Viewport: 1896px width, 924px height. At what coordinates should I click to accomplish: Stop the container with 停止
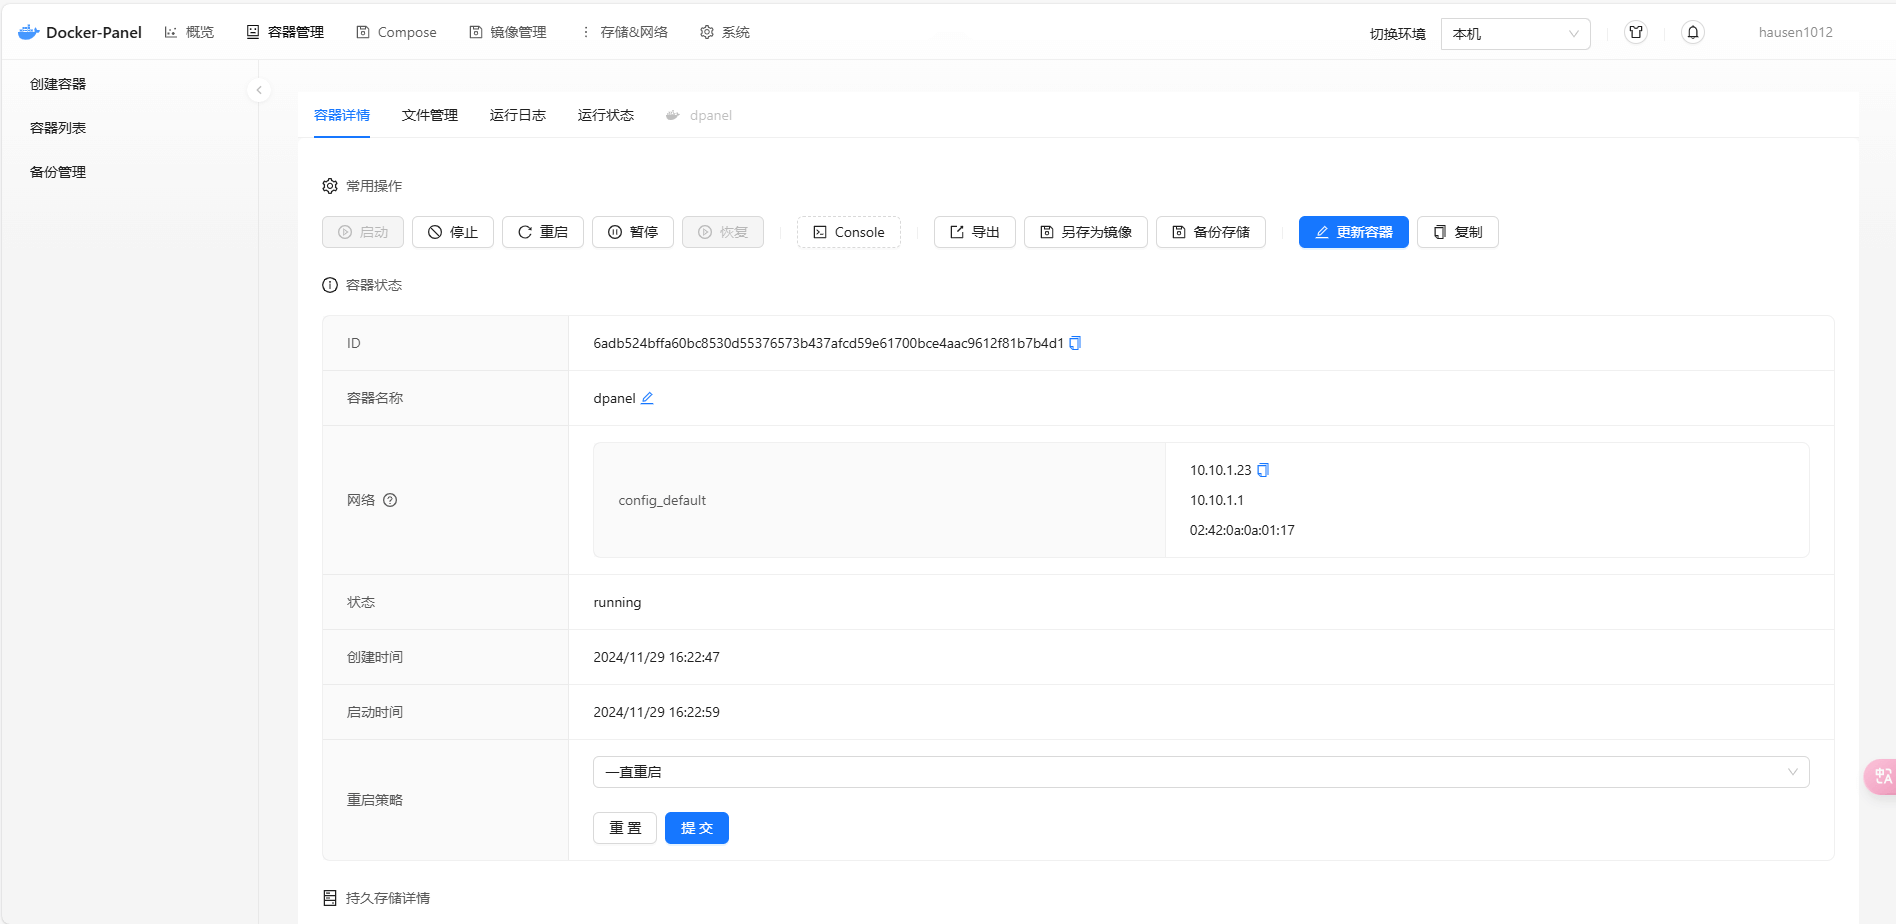[452, 231]
